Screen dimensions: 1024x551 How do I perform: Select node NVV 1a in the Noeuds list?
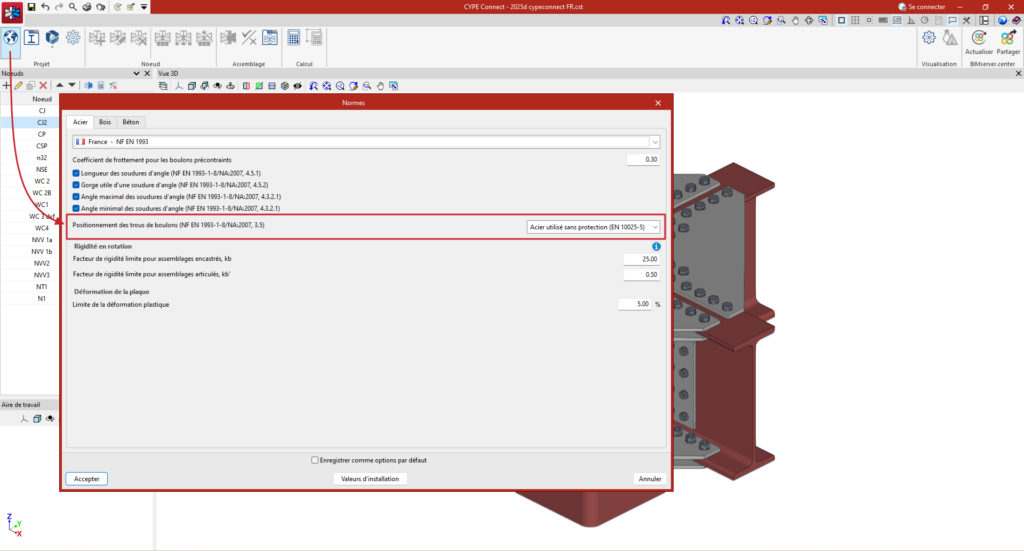coord(42,240)
